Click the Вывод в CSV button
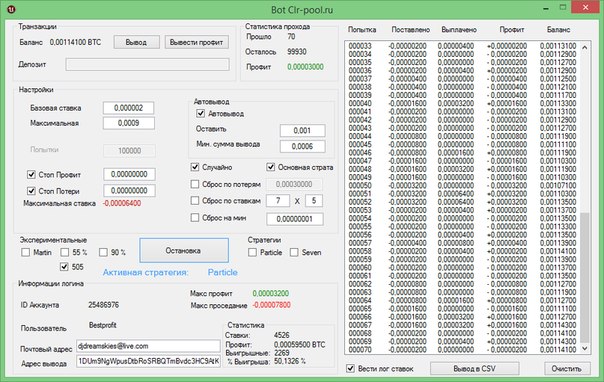The image size is (604, 382). click(x=474, y=369)
